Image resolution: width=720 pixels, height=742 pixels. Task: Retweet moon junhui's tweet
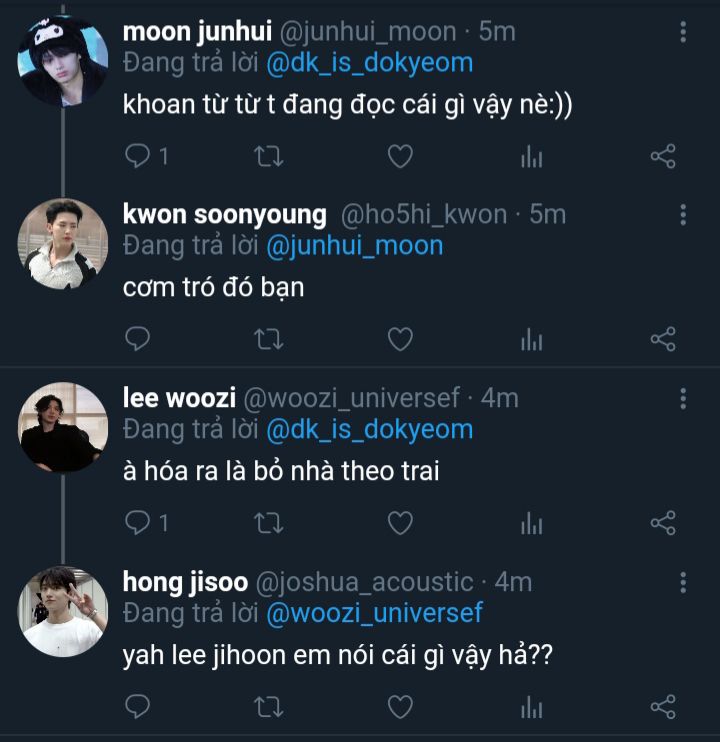point(268,156)
